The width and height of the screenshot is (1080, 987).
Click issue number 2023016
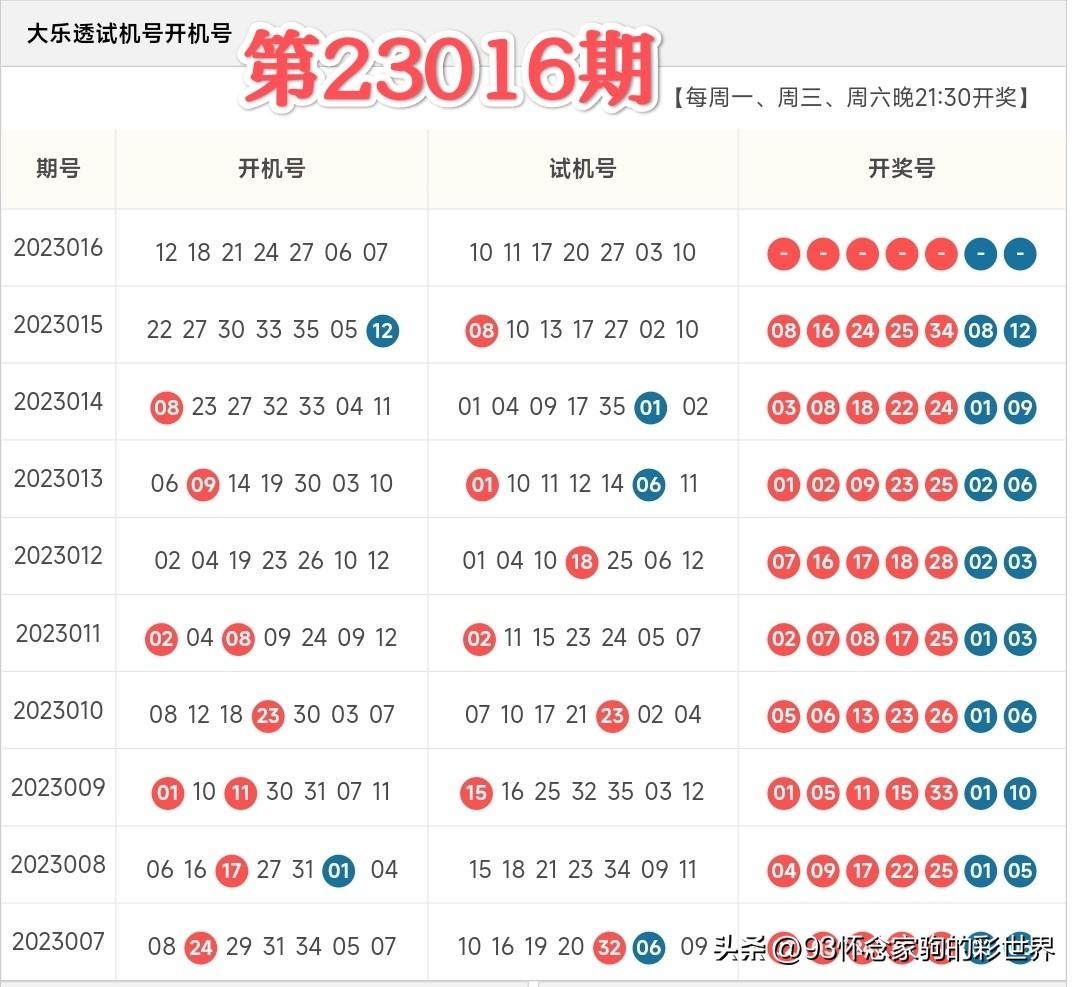58,247
